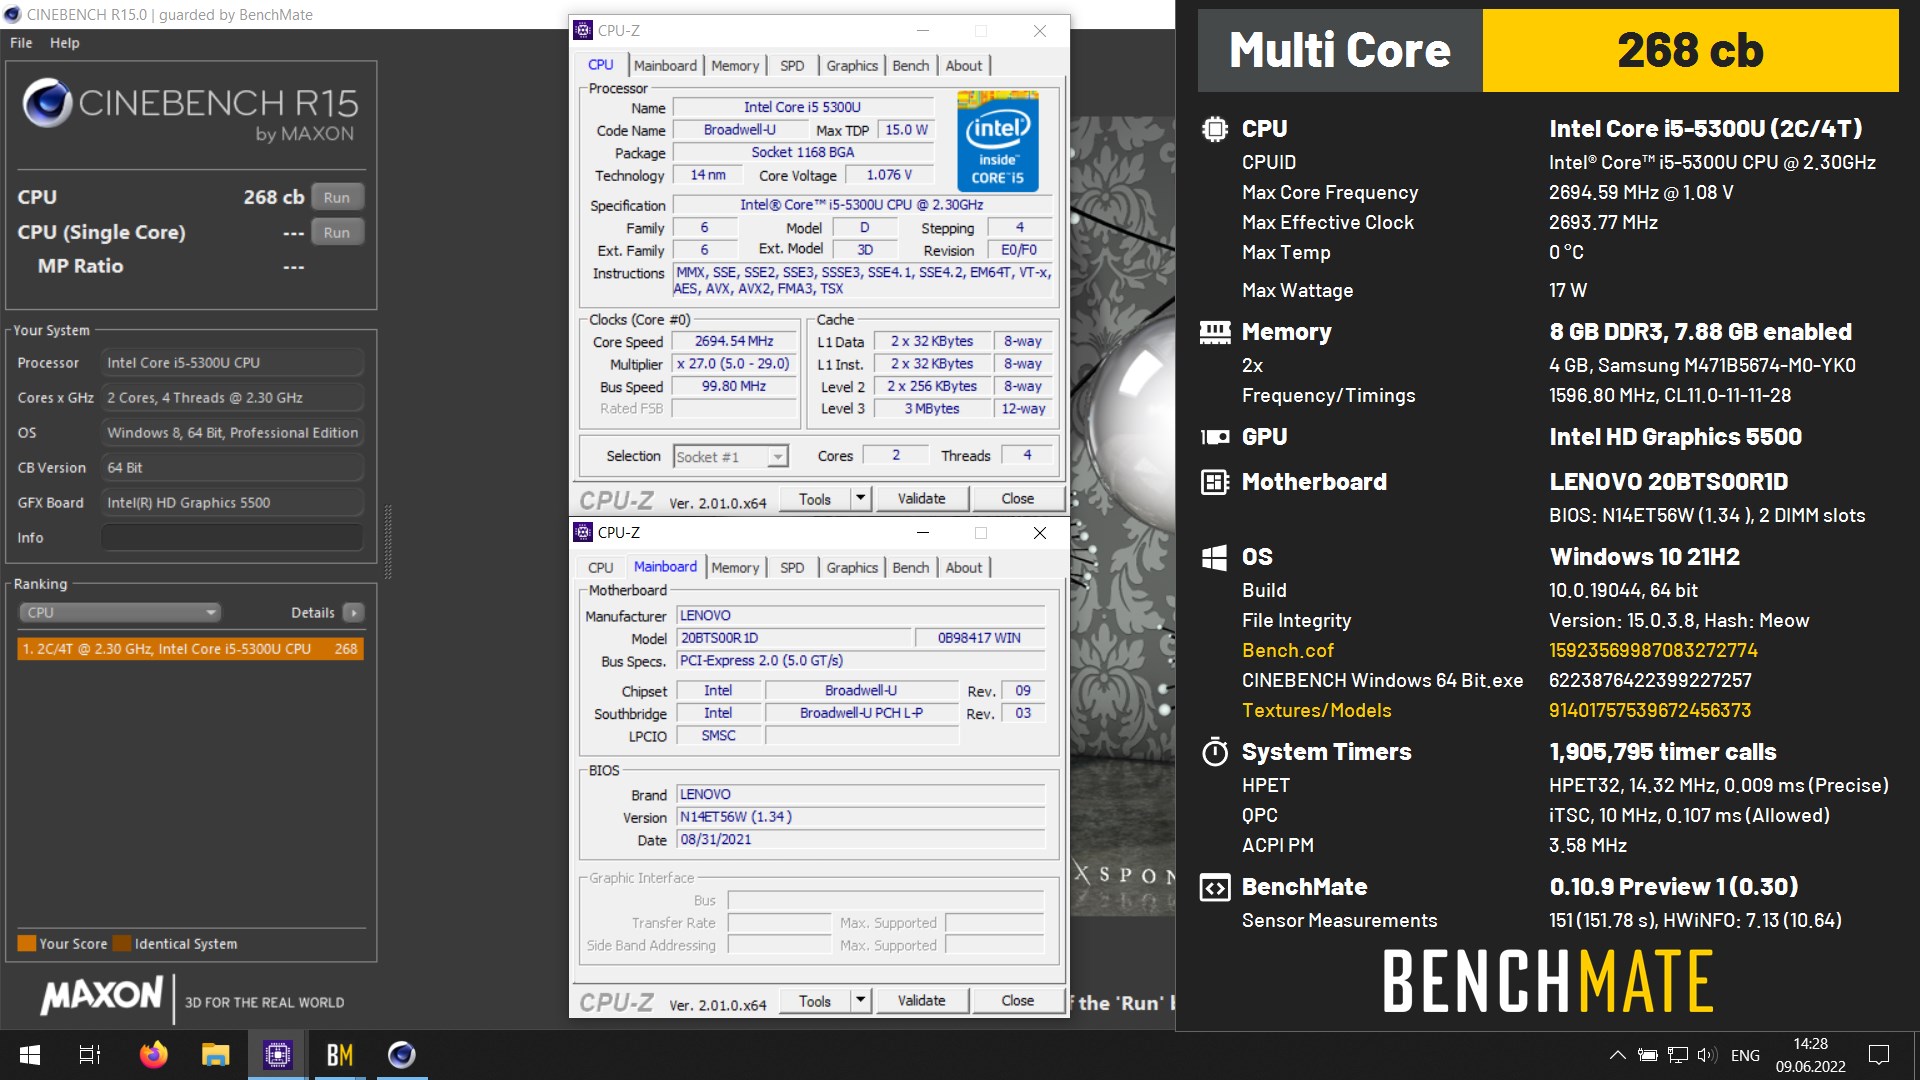The image size is (1920, 1080).
Task: Open Graphics tab in upper CPU-Z
Action: click(852, 65)
